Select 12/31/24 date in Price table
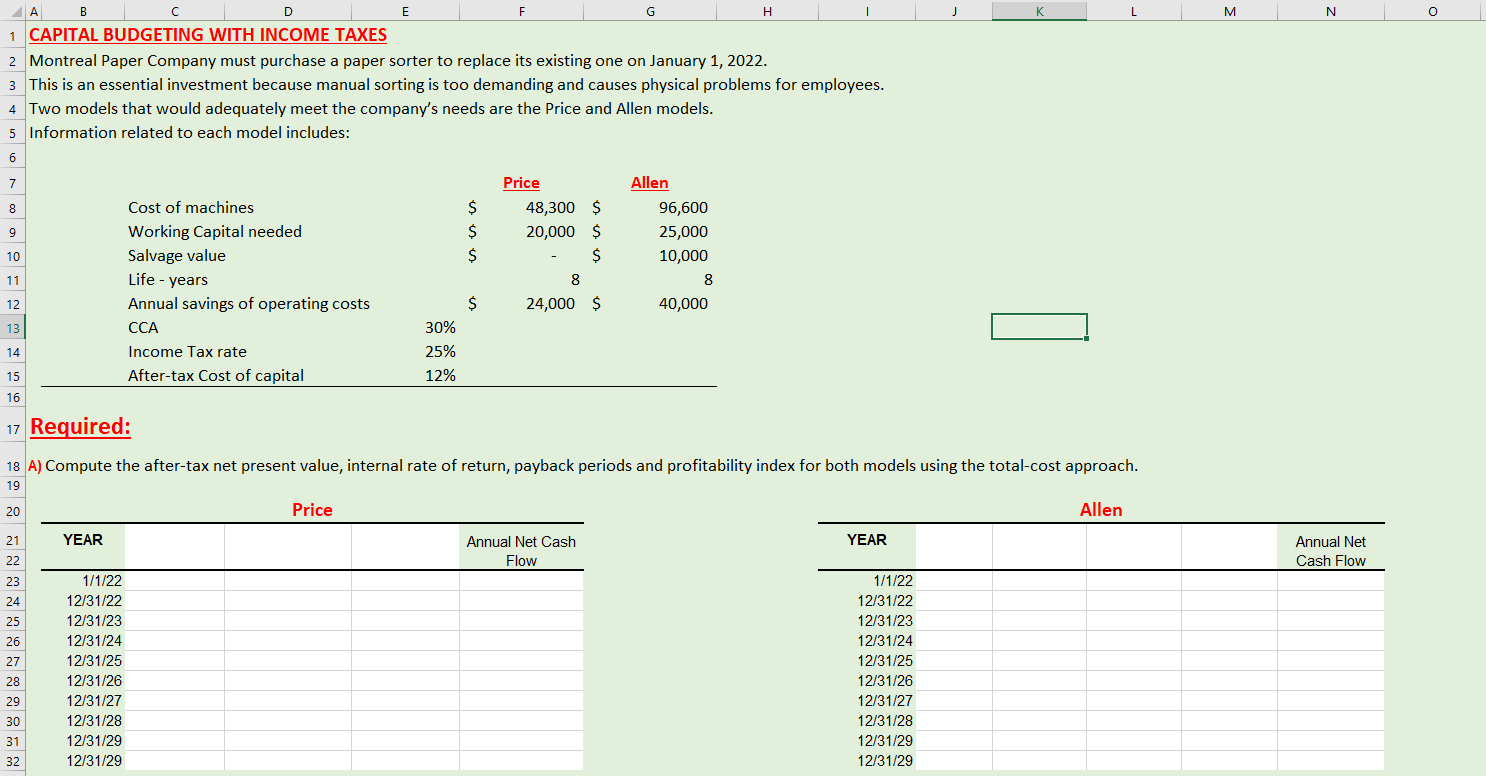The image size is (1486, 776). pos(94,641)
